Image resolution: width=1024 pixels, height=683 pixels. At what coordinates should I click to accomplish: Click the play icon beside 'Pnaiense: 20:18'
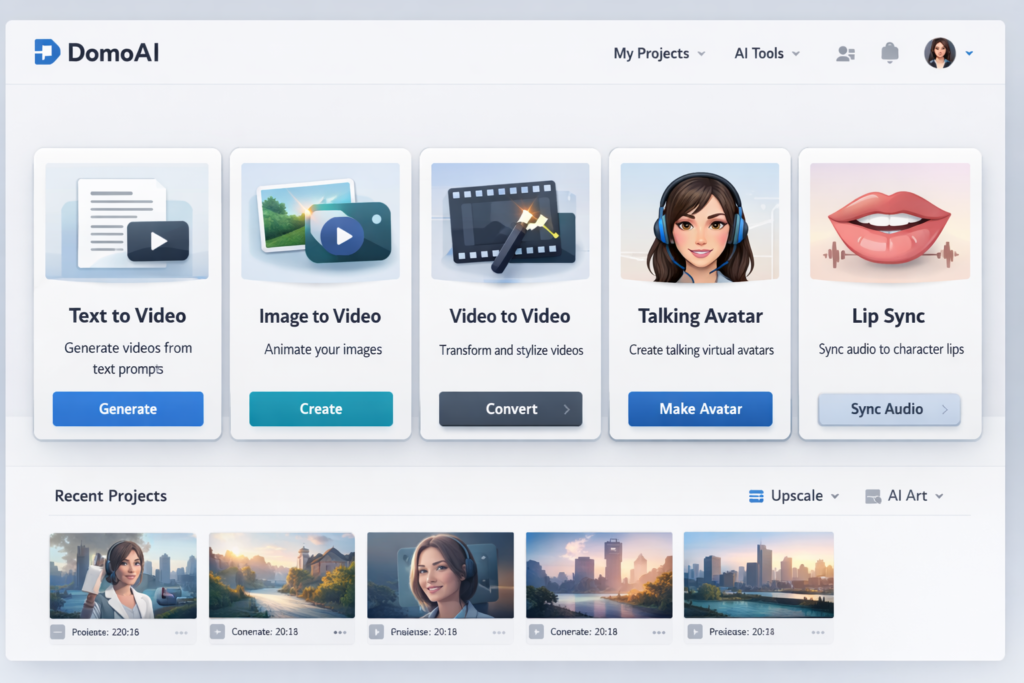376,632
